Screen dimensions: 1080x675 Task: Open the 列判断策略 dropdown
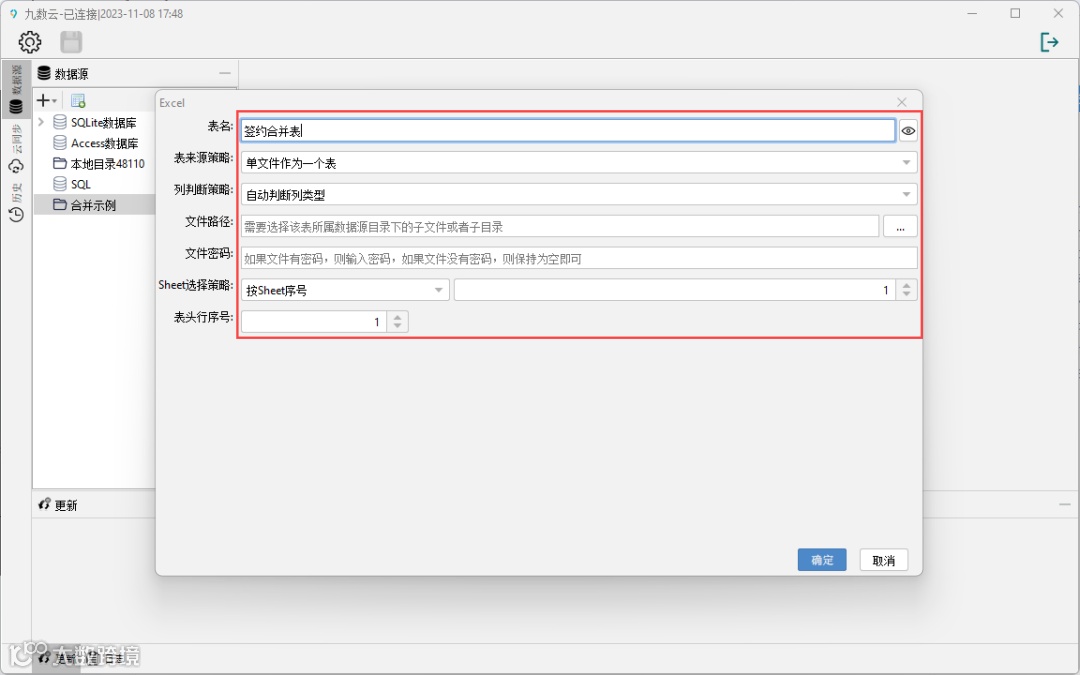579,194
